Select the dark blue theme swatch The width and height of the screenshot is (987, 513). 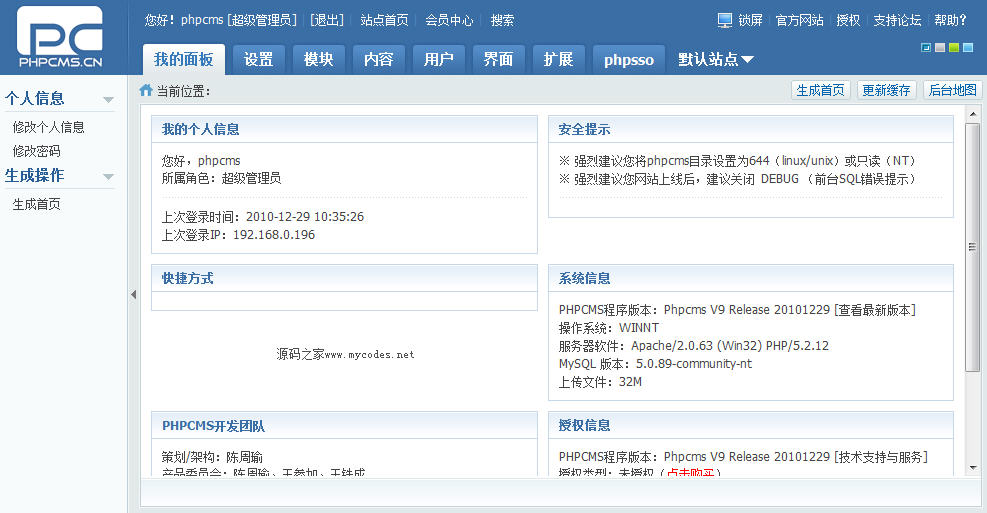click(926, 47)
